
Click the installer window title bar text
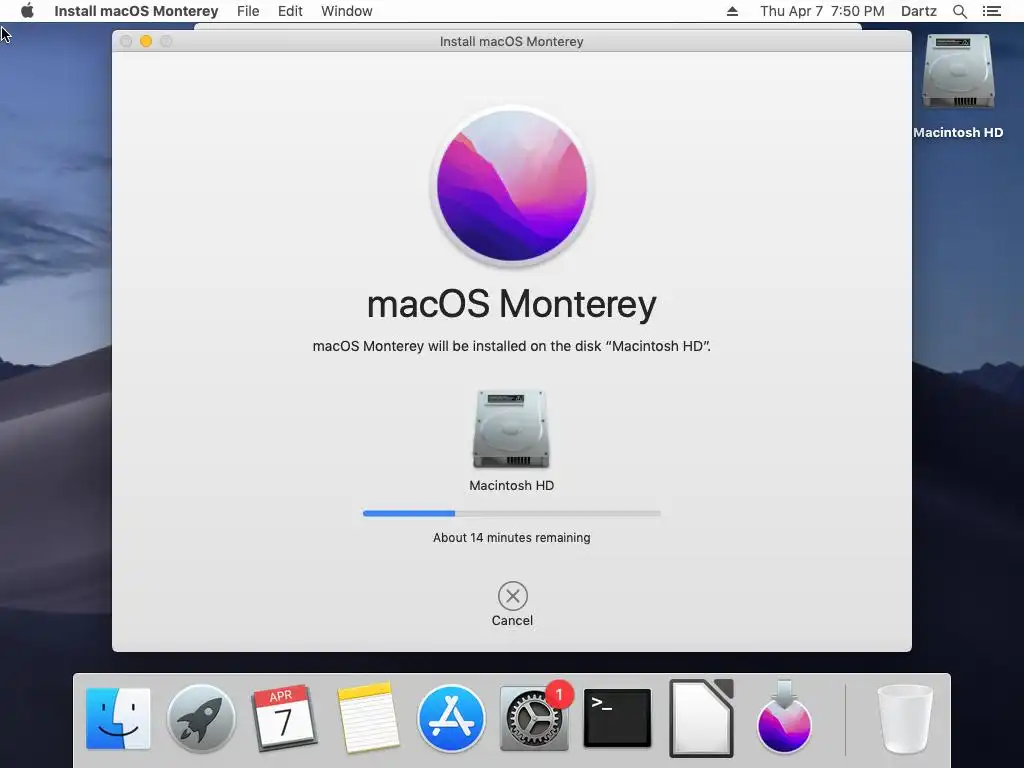[511, 41]
